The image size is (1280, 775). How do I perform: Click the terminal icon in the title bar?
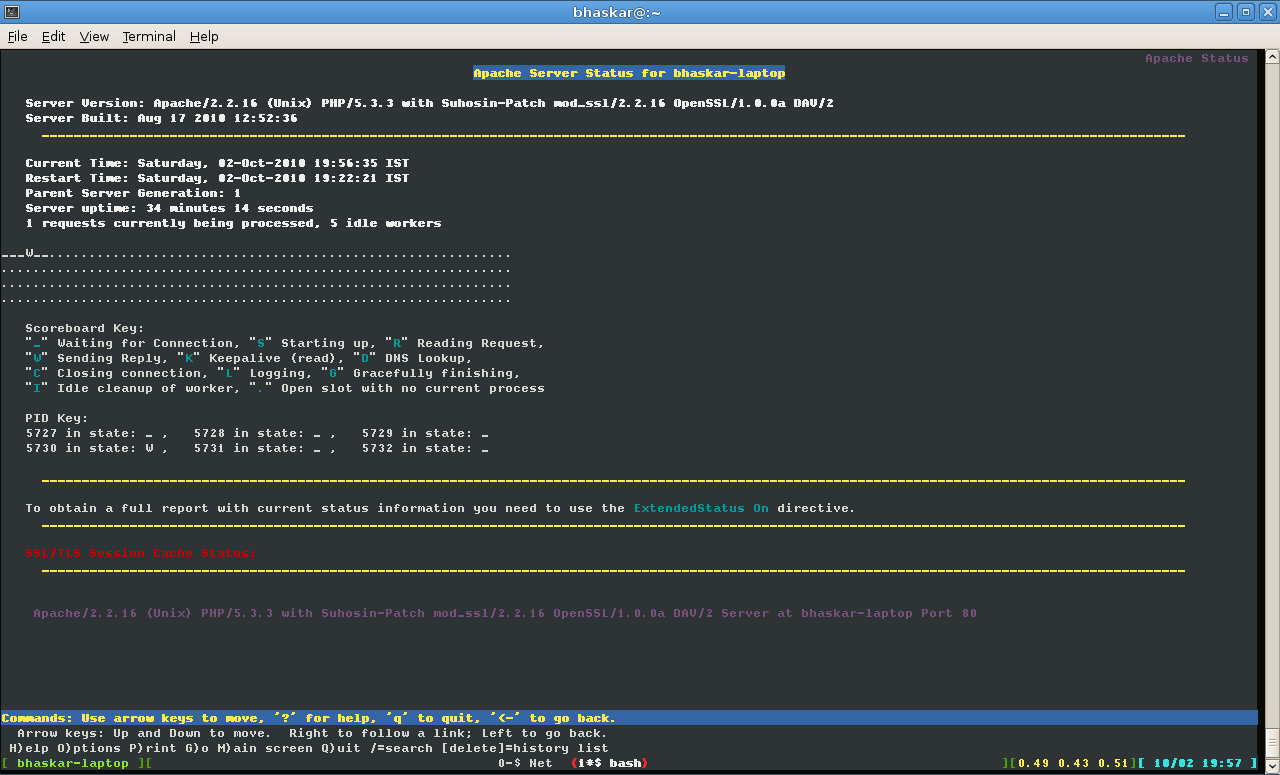tap(11, 11)
